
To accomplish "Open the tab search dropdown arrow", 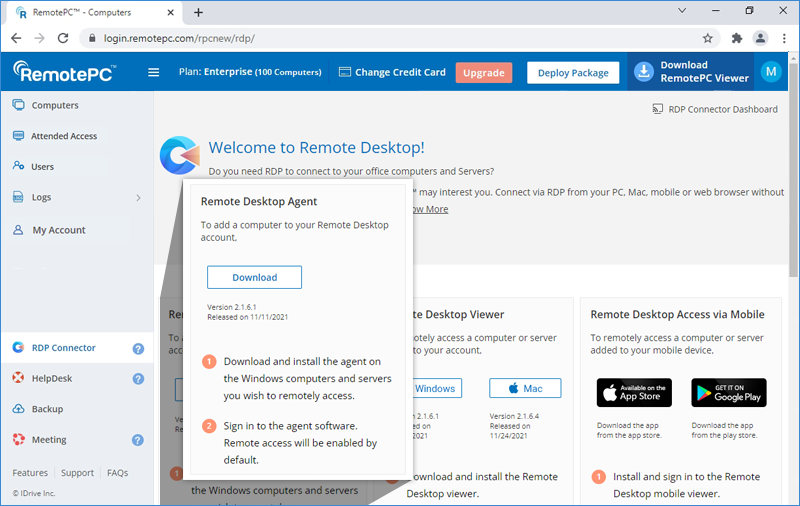I will click(x=682, y=11).
